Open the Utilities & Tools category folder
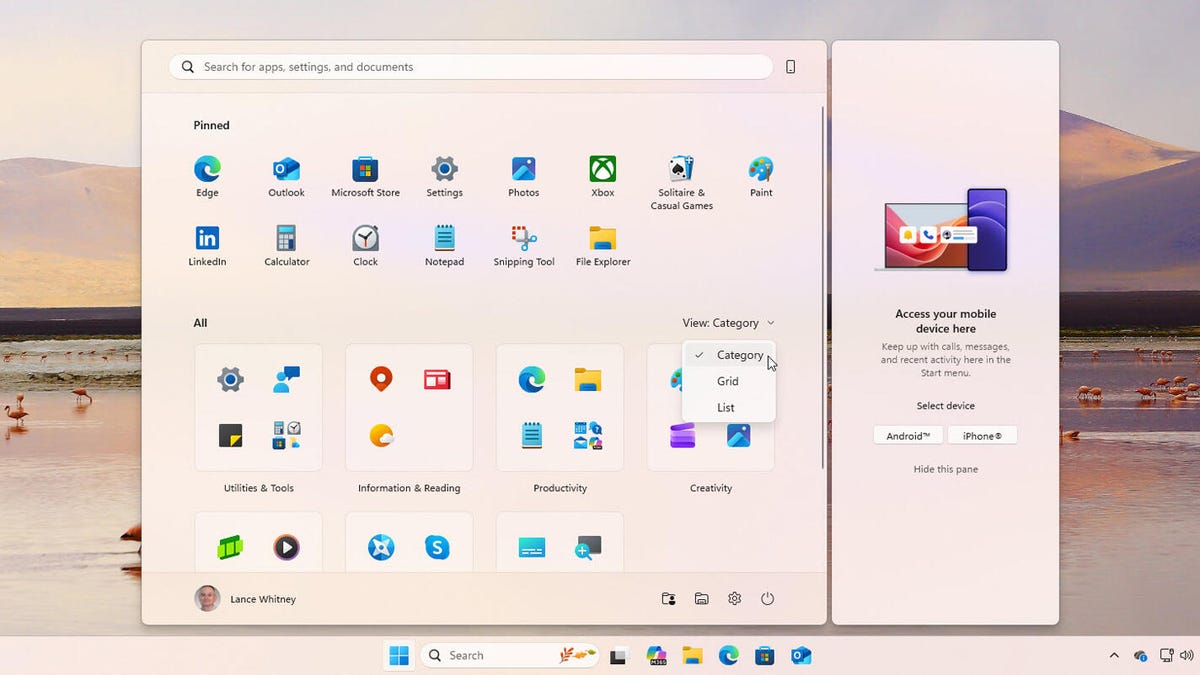The width and height of the screenshot is (1200, 675). (258, 408)
